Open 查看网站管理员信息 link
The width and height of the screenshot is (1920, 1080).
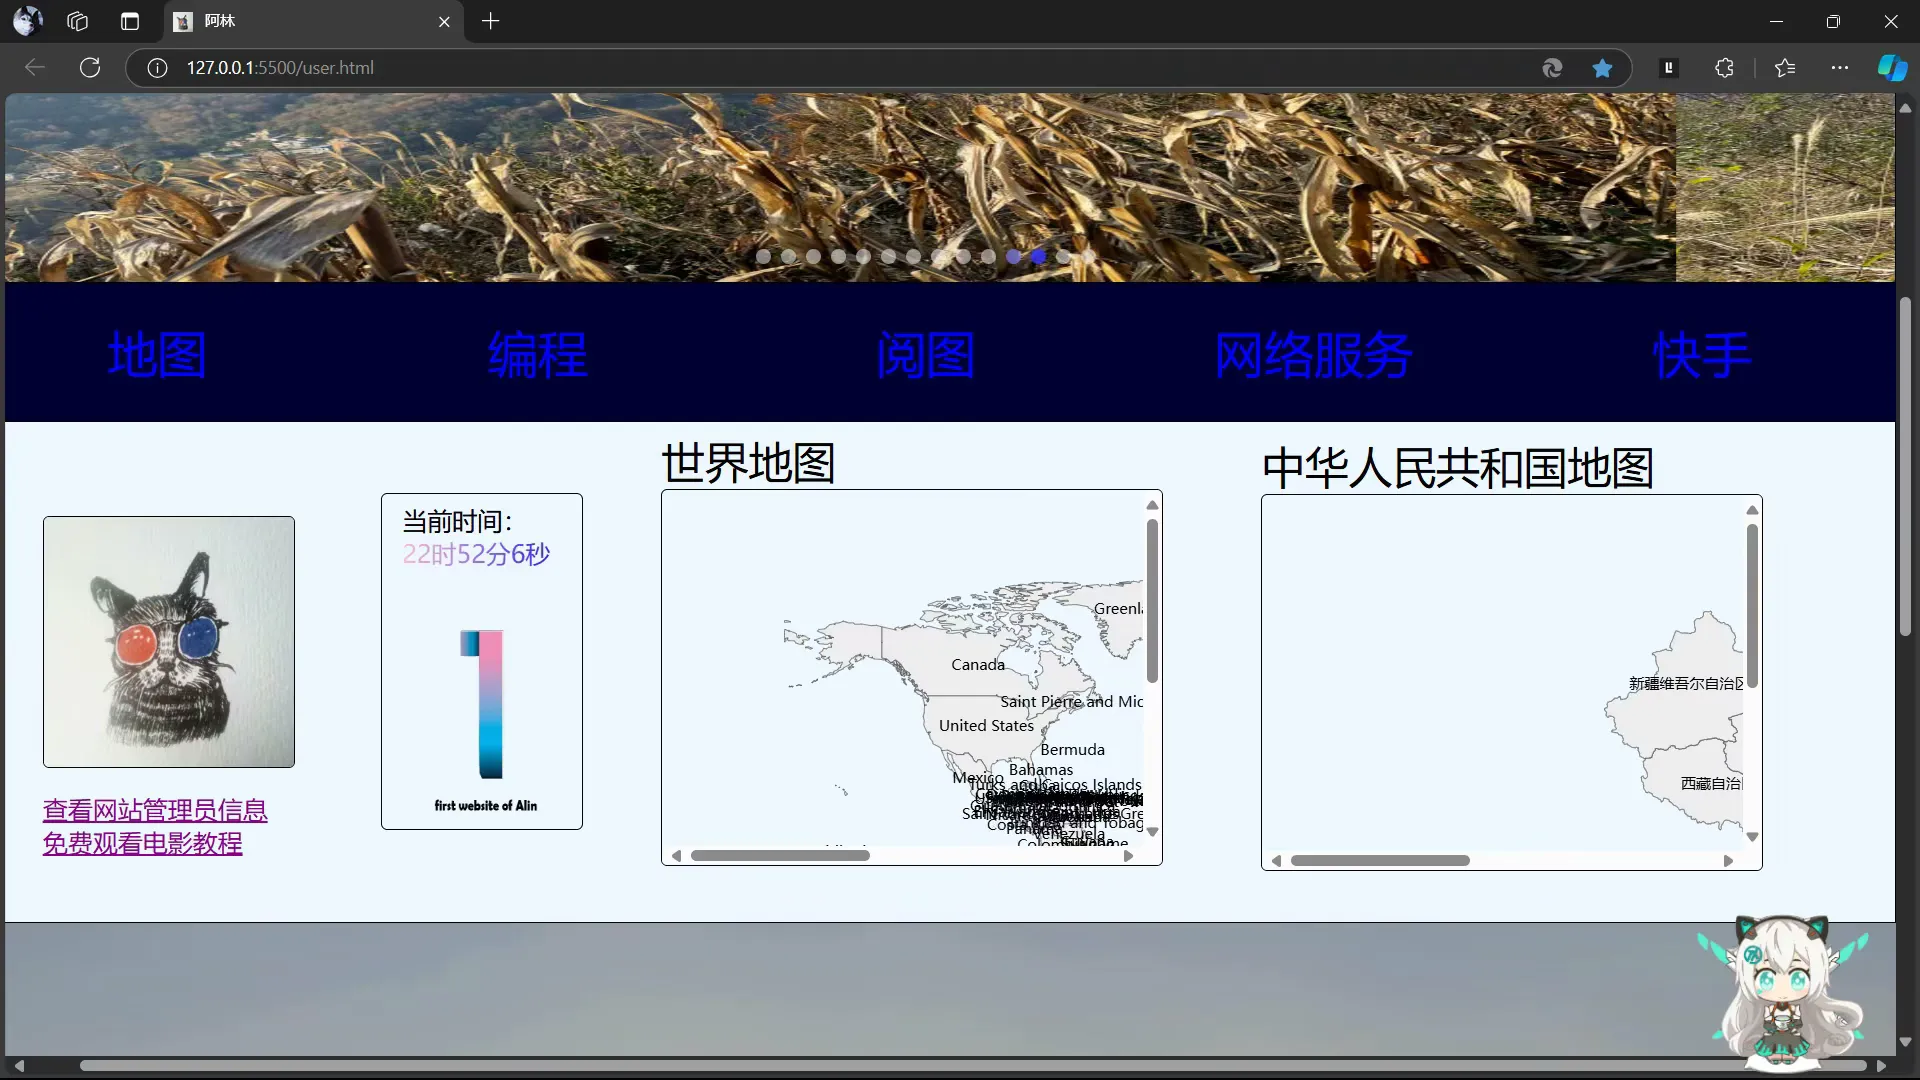155,810
